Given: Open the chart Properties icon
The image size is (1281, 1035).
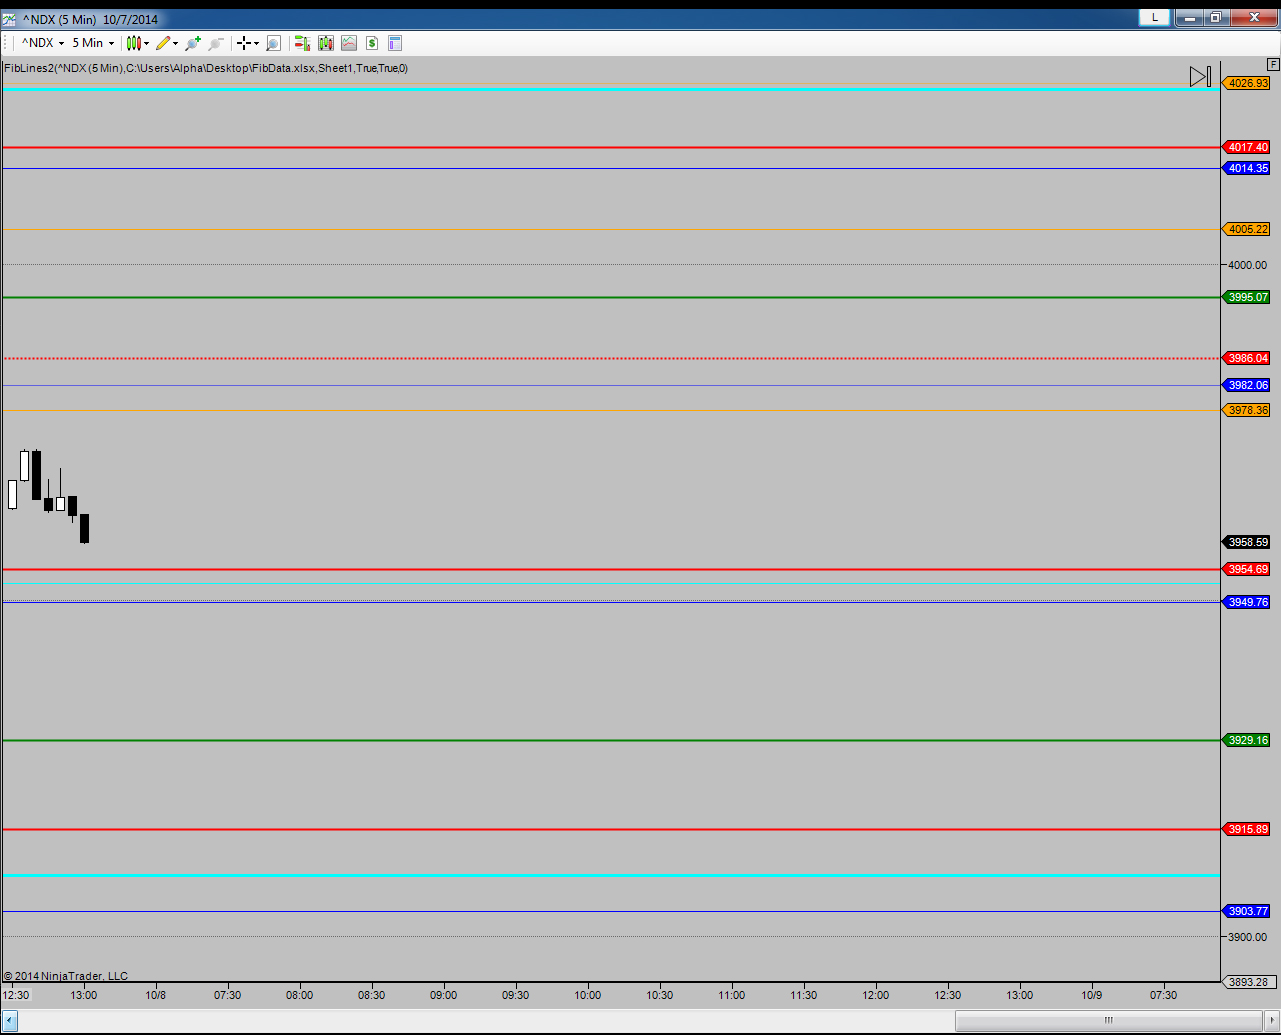Looking at the screenshot, I should pyautogui.click(x=395, y=43).
